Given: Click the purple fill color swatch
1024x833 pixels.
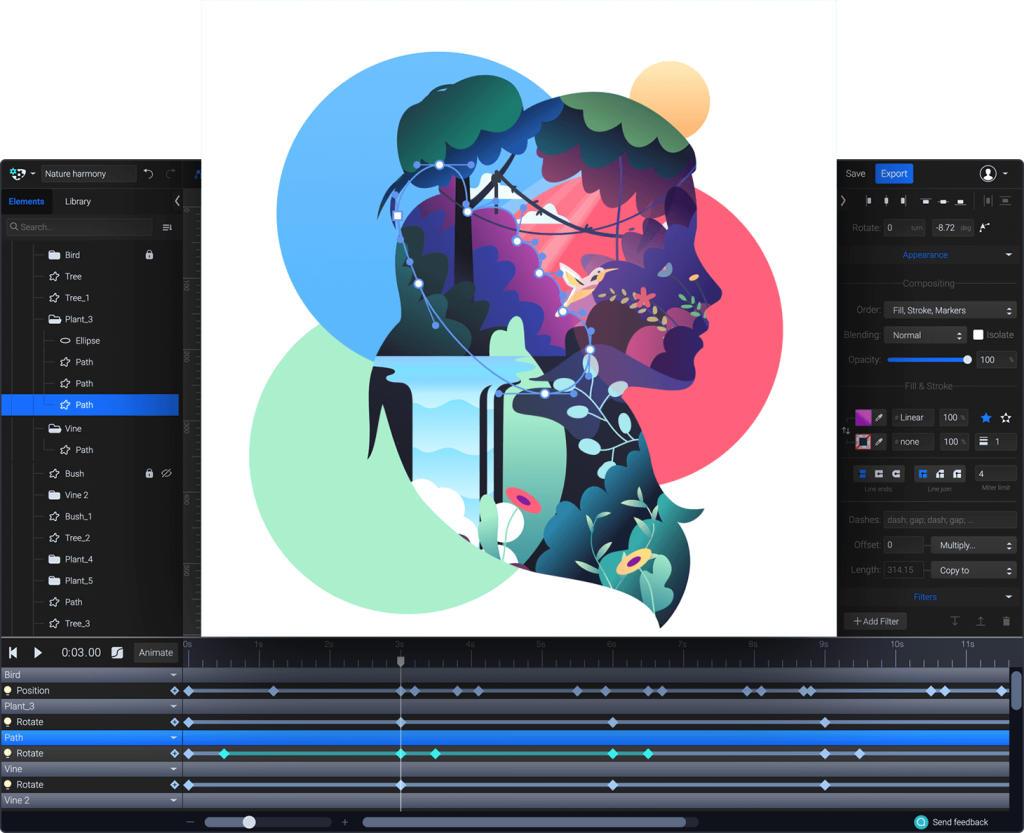Looking at the screenshot, I should coord(863,418).
